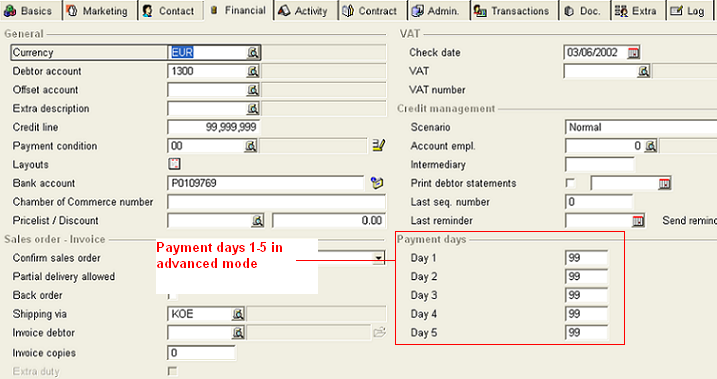This screenshot has height=379, width=717.
Task: Toggle the Extra duty checkbox
Action: pos(172,371)
